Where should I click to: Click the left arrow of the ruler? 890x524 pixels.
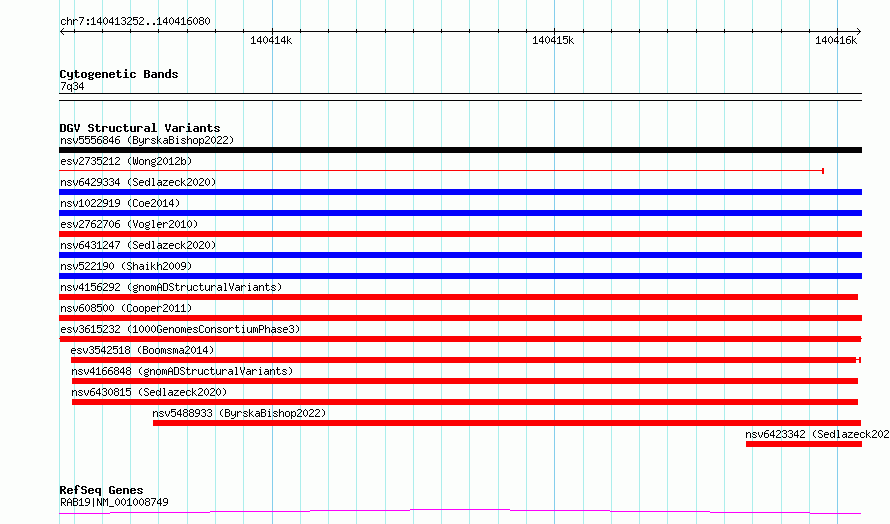click(62, 31)
